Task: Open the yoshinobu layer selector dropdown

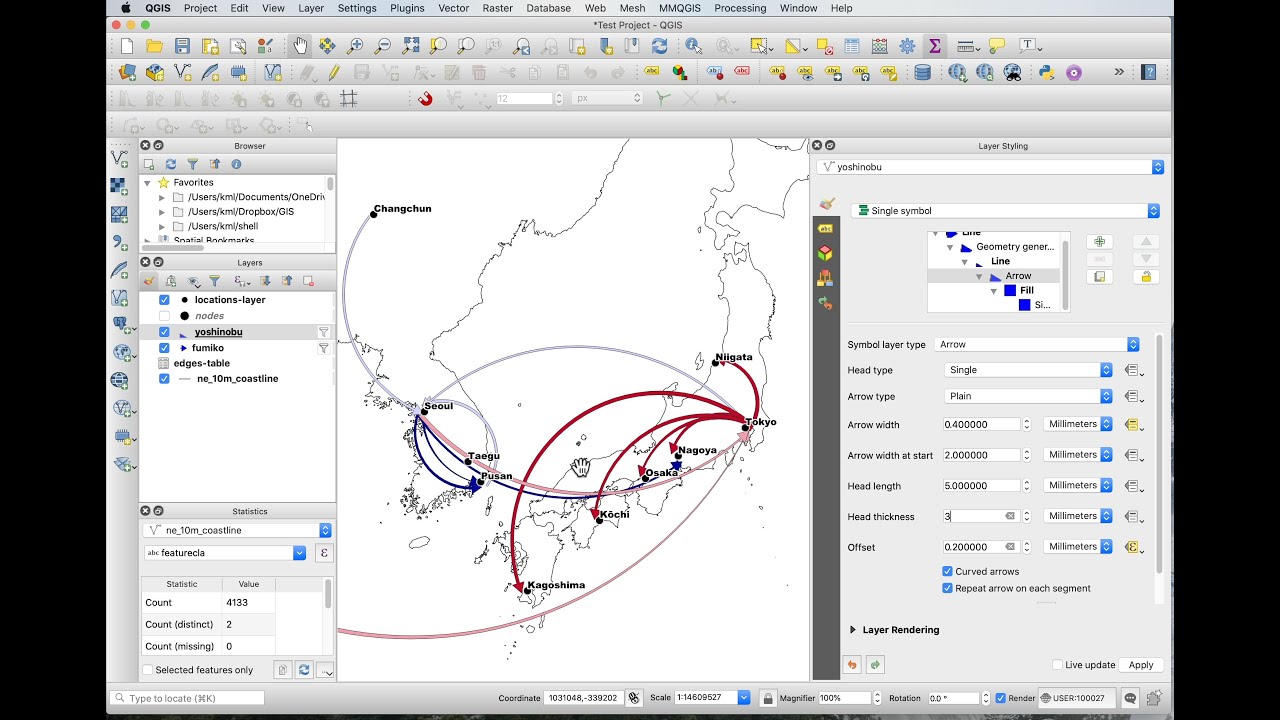Action: point(990,167)
